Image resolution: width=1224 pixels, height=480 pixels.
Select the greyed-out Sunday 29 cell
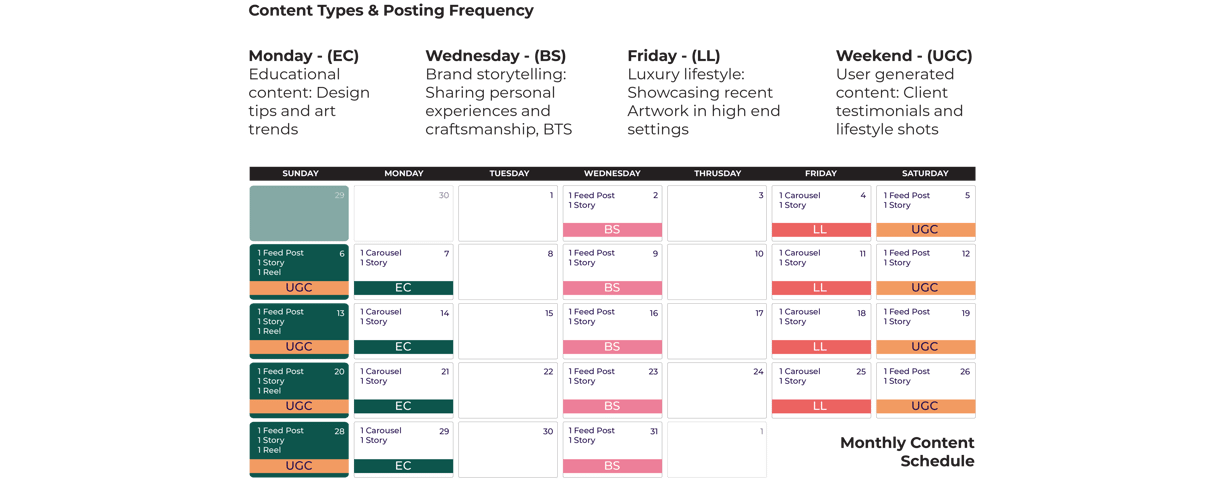[x=299, y=213]
